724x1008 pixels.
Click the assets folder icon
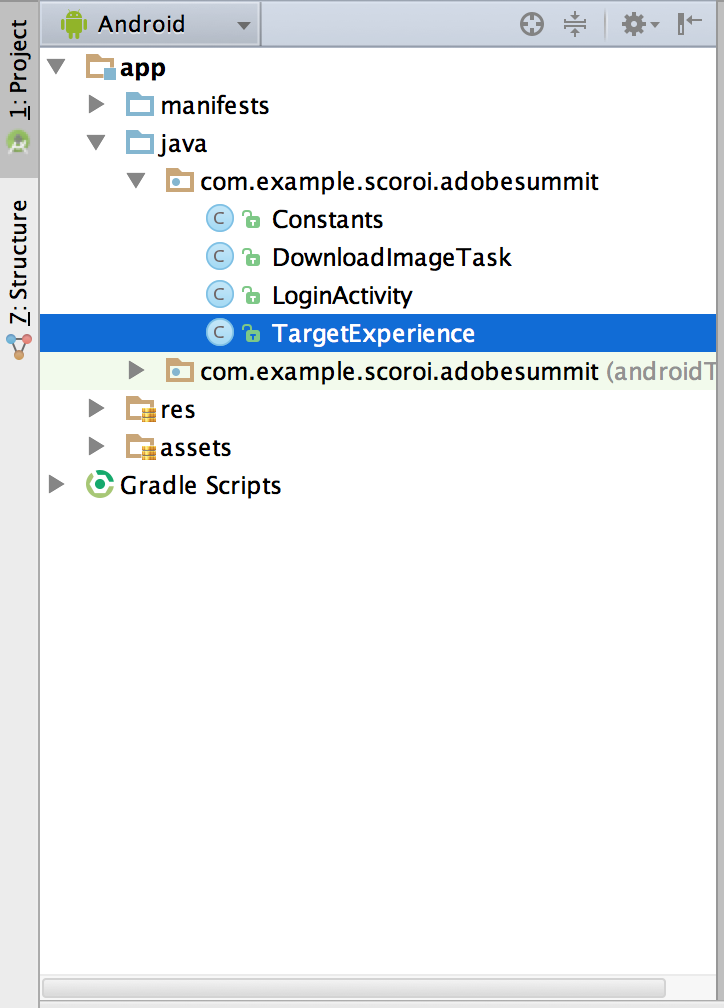click(141, 448)
